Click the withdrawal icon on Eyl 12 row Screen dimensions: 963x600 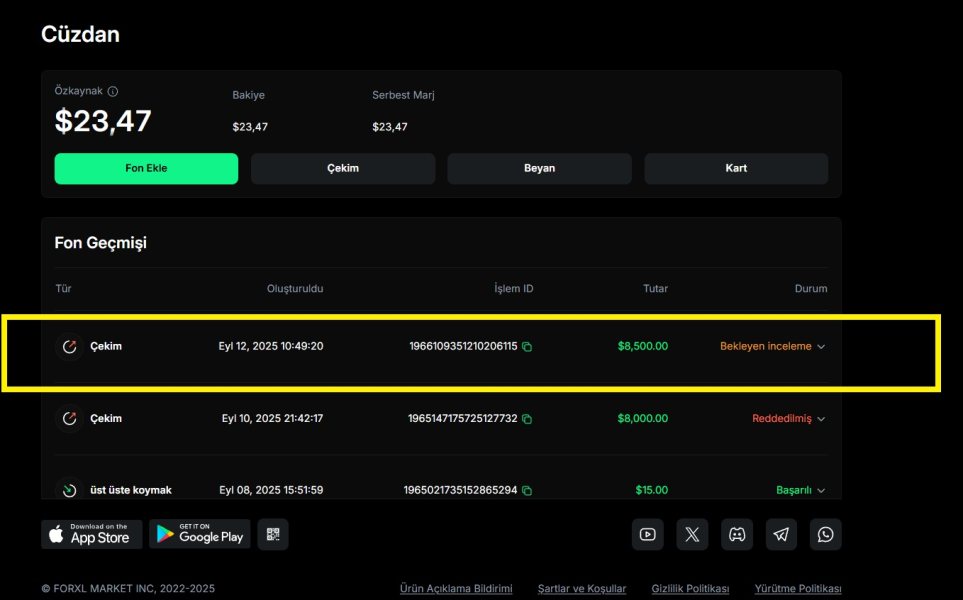[69, 346]
